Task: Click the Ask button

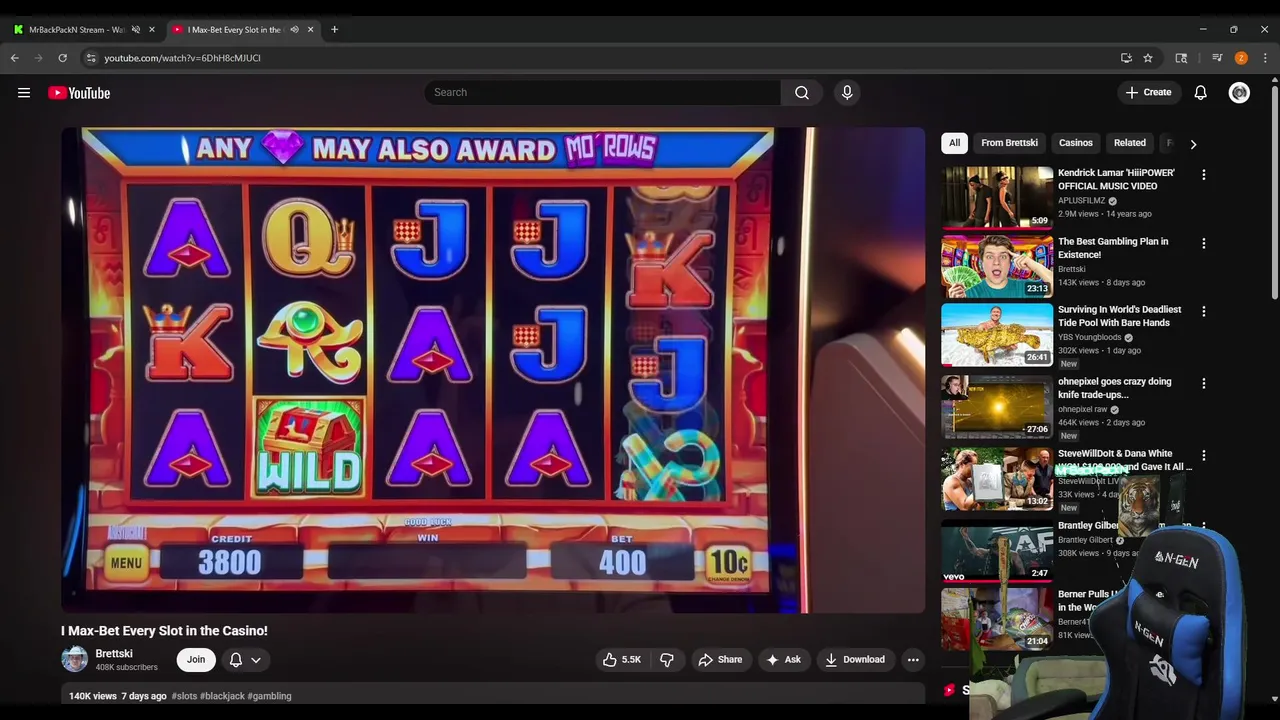Action: [783, 659]
